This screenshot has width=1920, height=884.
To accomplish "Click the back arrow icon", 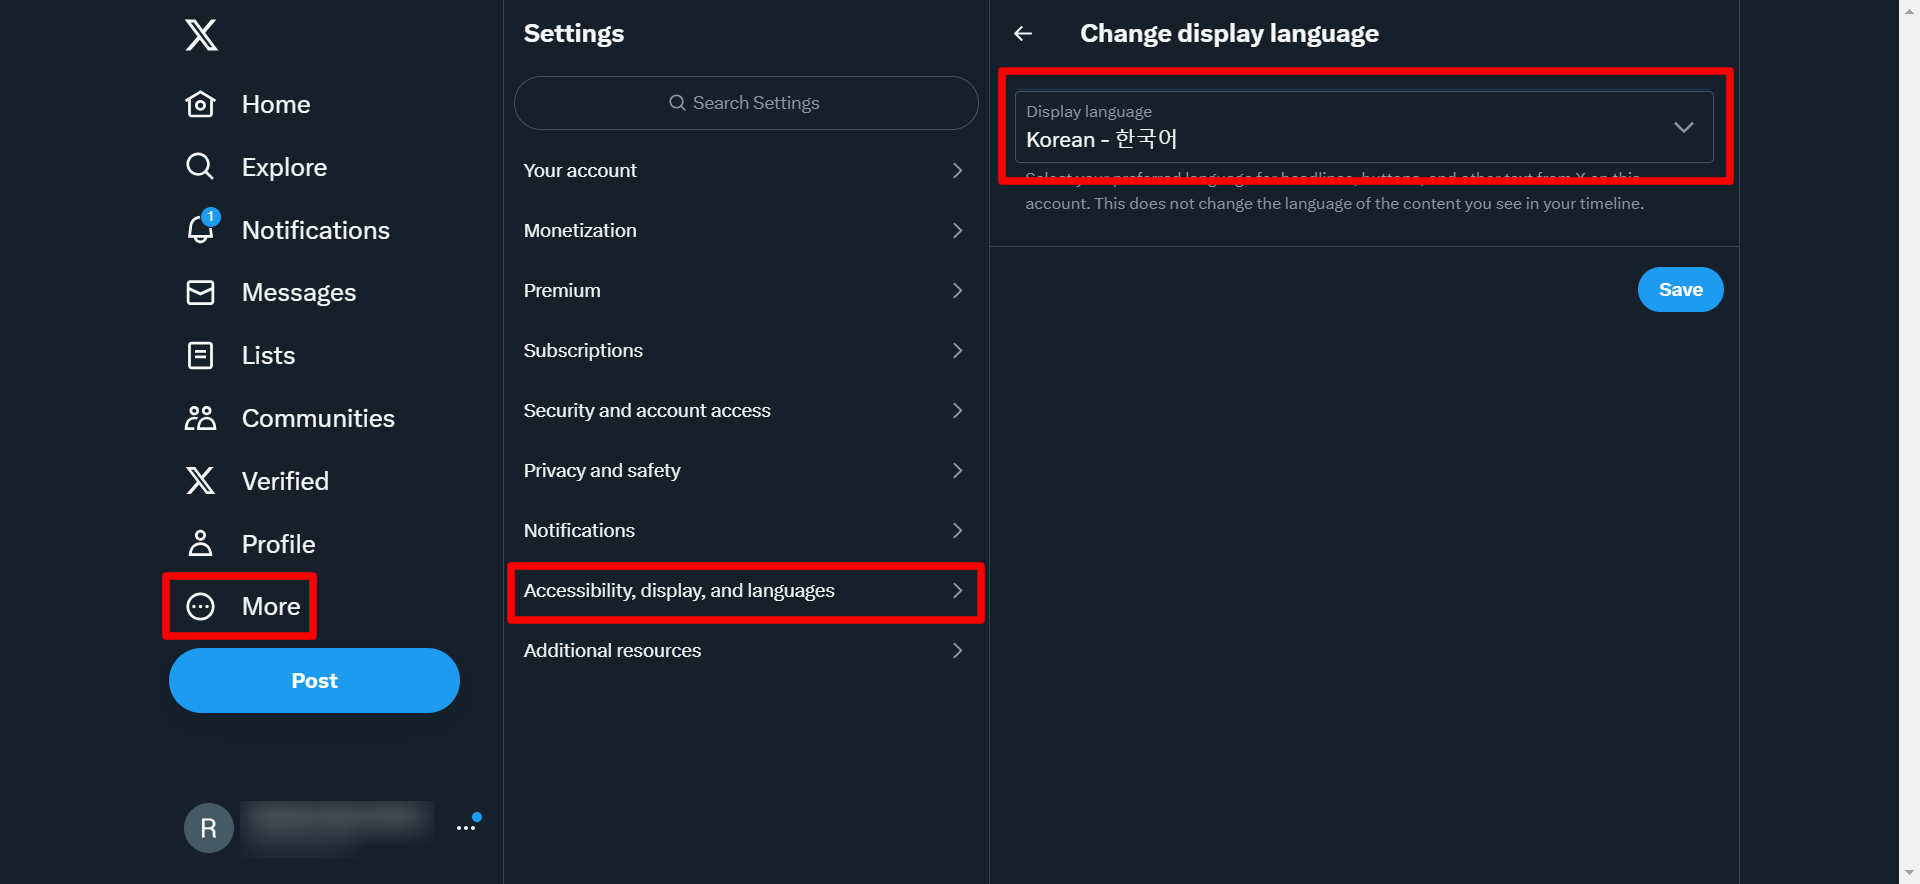I will [x=1023, y=34].
